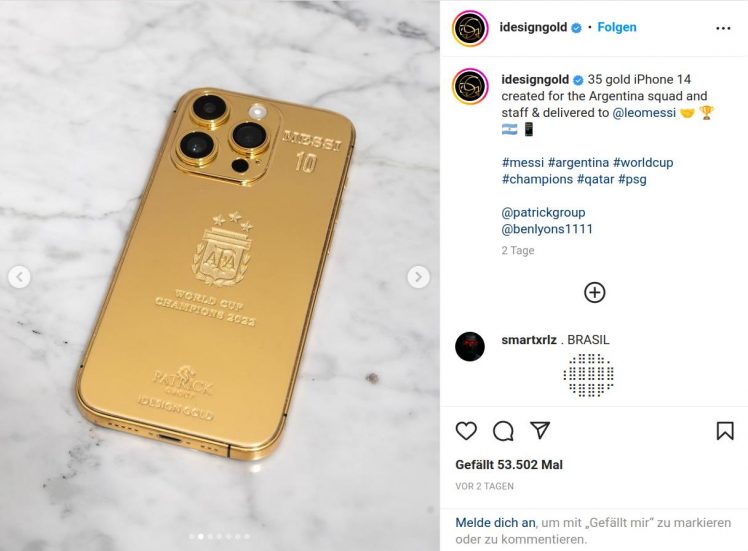The width and height of the screenshot is (748, 551).
Task: Open comments via speech bubble icon
Action: point(503,431)
